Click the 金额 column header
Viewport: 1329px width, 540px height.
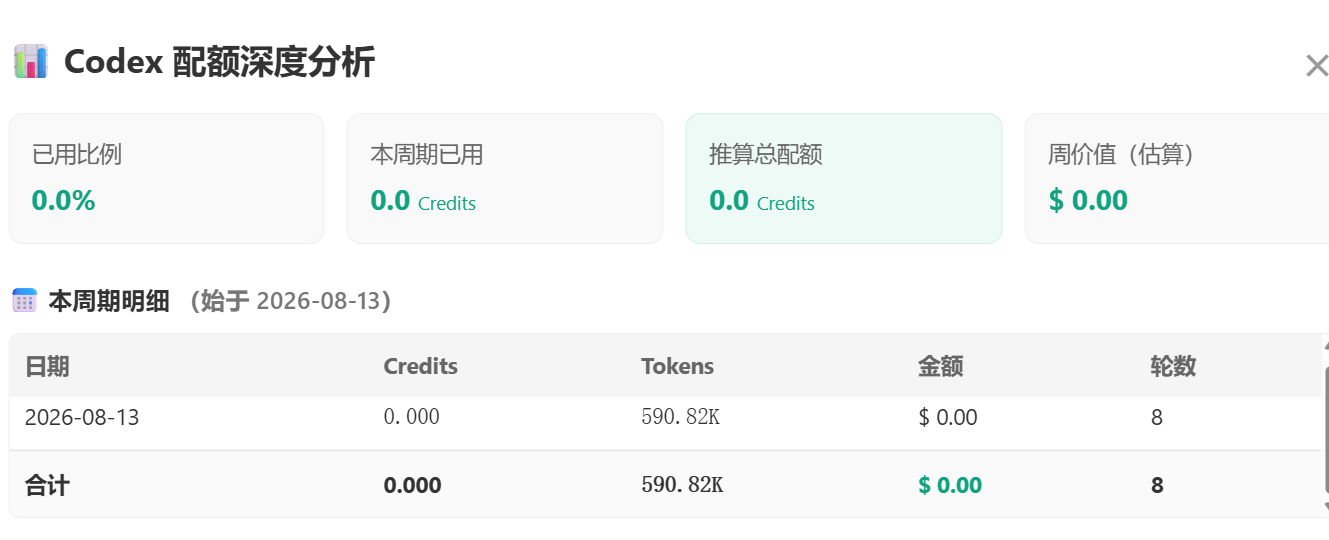pos(940,366)
